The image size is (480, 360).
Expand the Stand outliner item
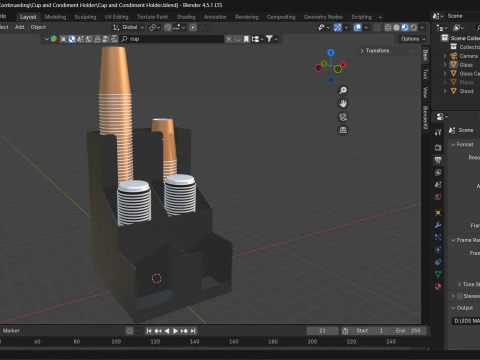tap(445, 91)
